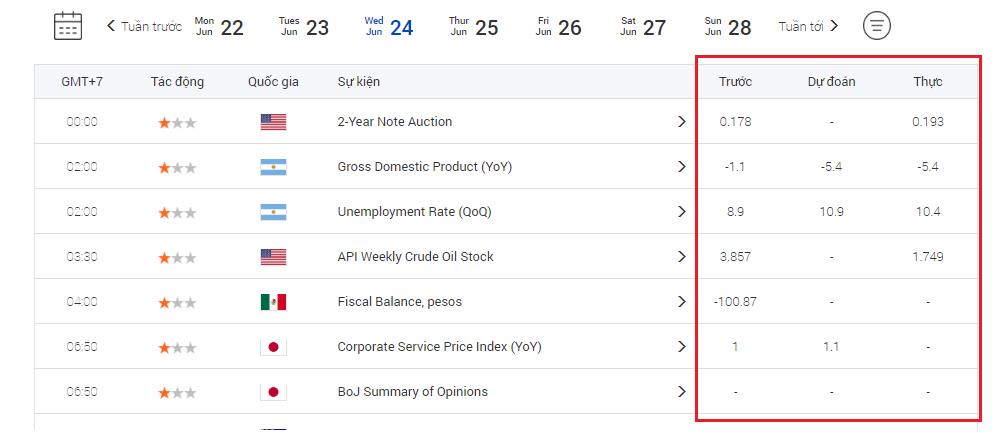Switch to the Sun Jun 28 date tab
The image size is (997, 433).
tap(728, 27)
